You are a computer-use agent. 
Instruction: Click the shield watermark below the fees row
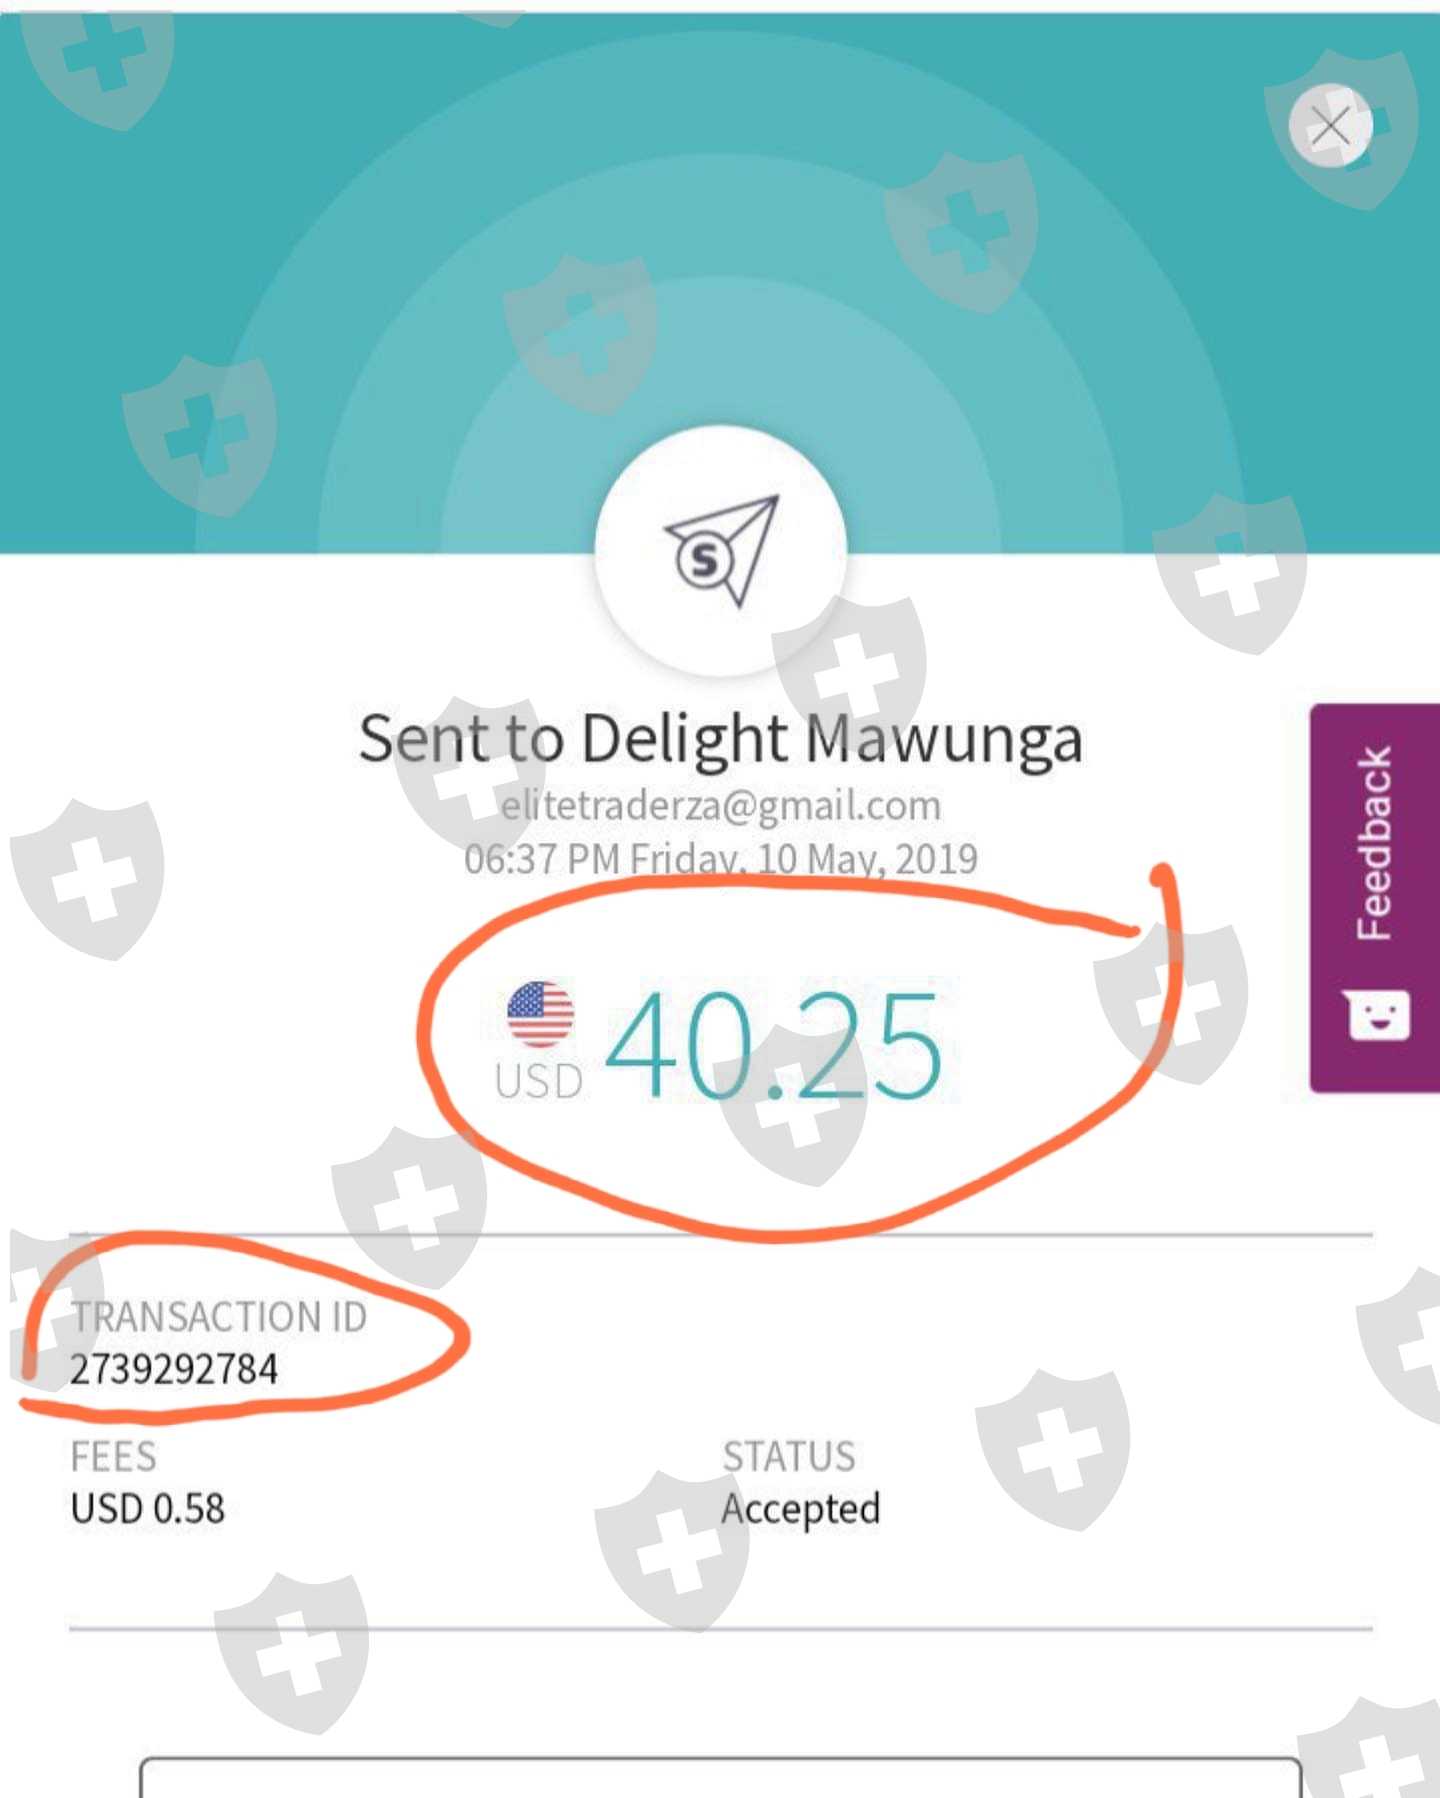tap(291, 1653)
